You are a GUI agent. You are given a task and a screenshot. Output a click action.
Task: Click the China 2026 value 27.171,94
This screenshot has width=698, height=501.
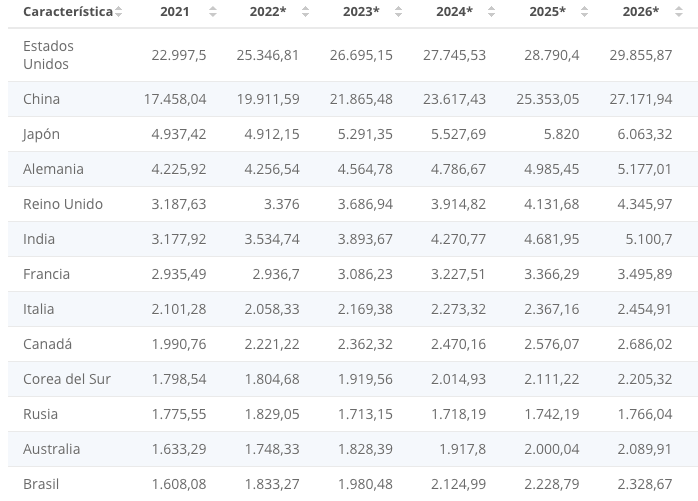pos(641,99)
